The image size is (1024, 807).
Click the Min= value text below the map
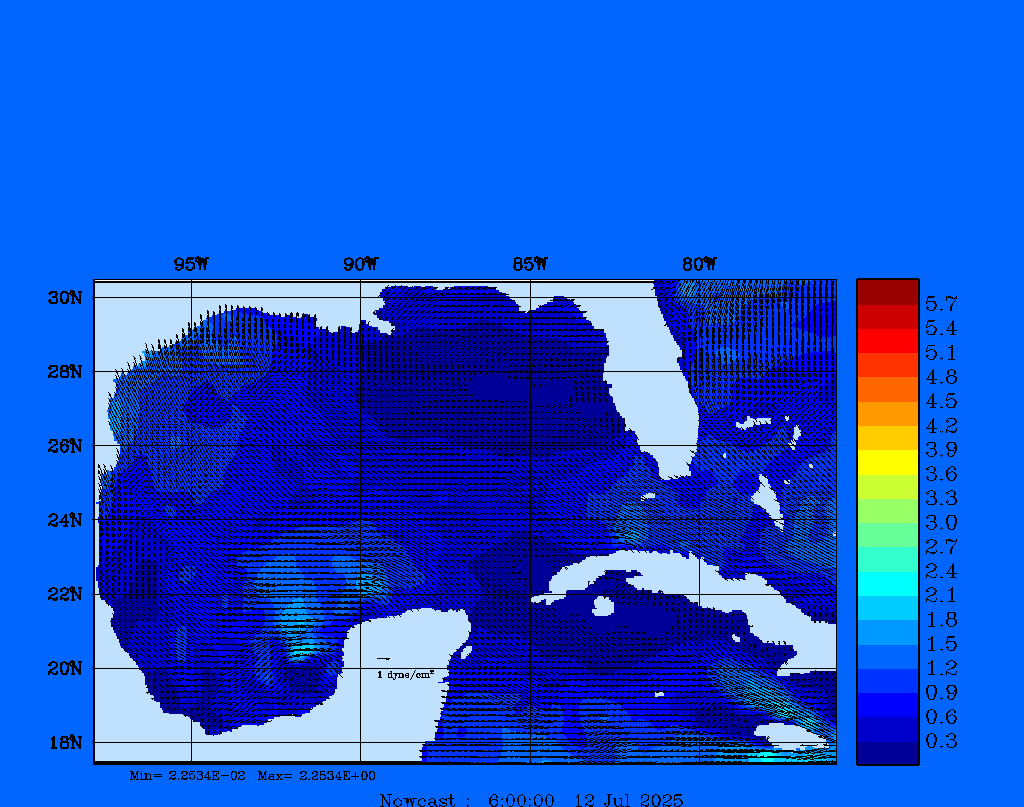coord(190,776)
